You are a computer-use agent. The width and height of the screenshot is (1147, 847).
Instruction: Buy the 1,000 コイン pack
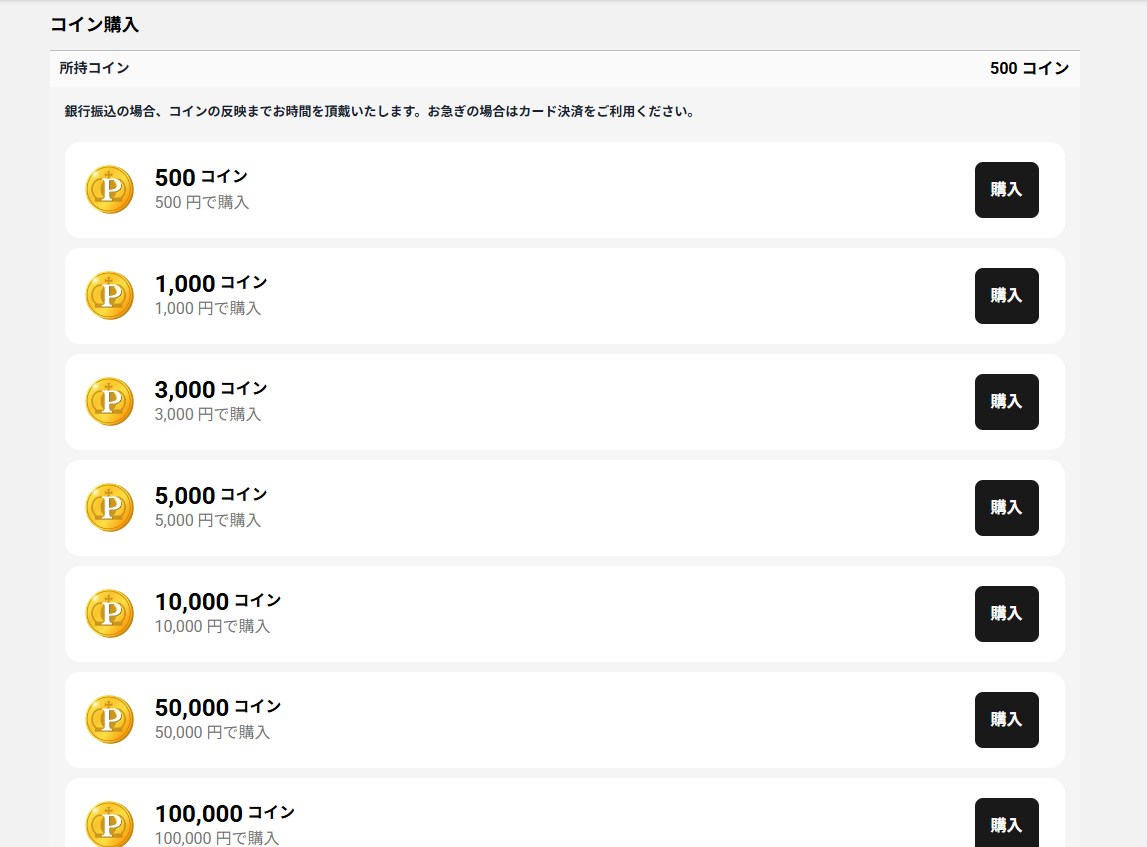pyautogui.click(x=1006, y=296)
